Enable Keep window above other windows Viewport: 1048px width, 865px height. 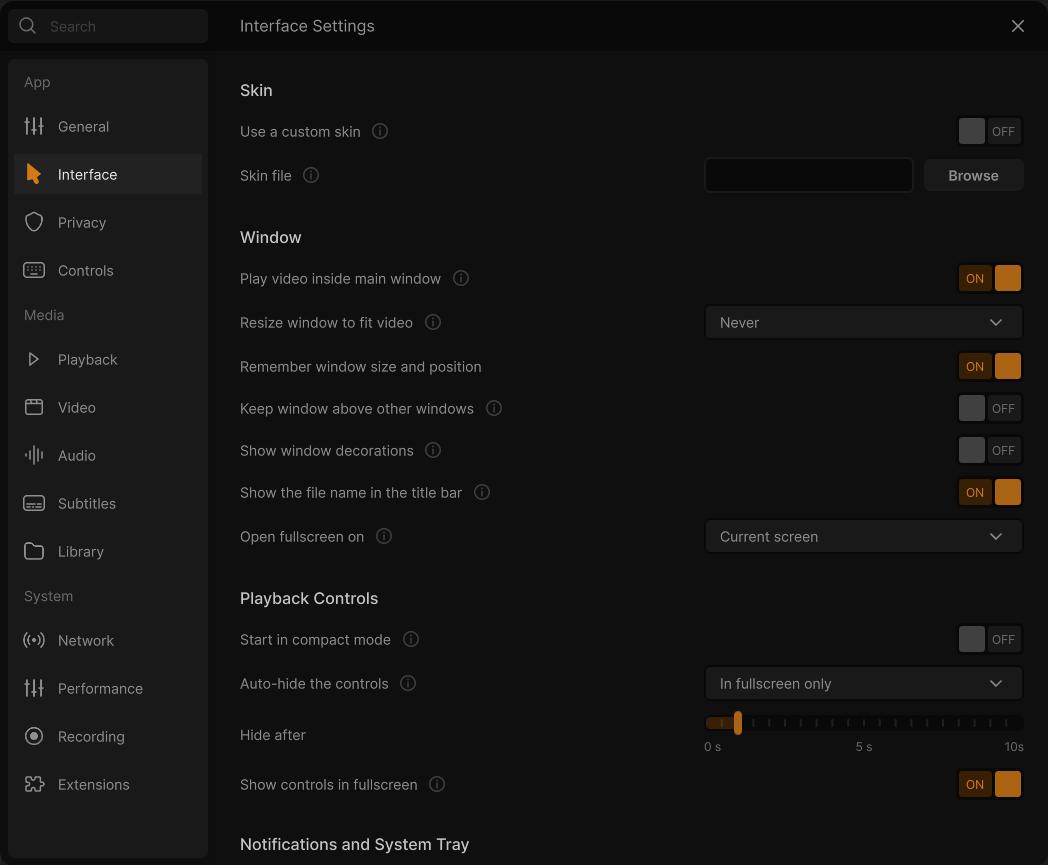pos(990,408)
